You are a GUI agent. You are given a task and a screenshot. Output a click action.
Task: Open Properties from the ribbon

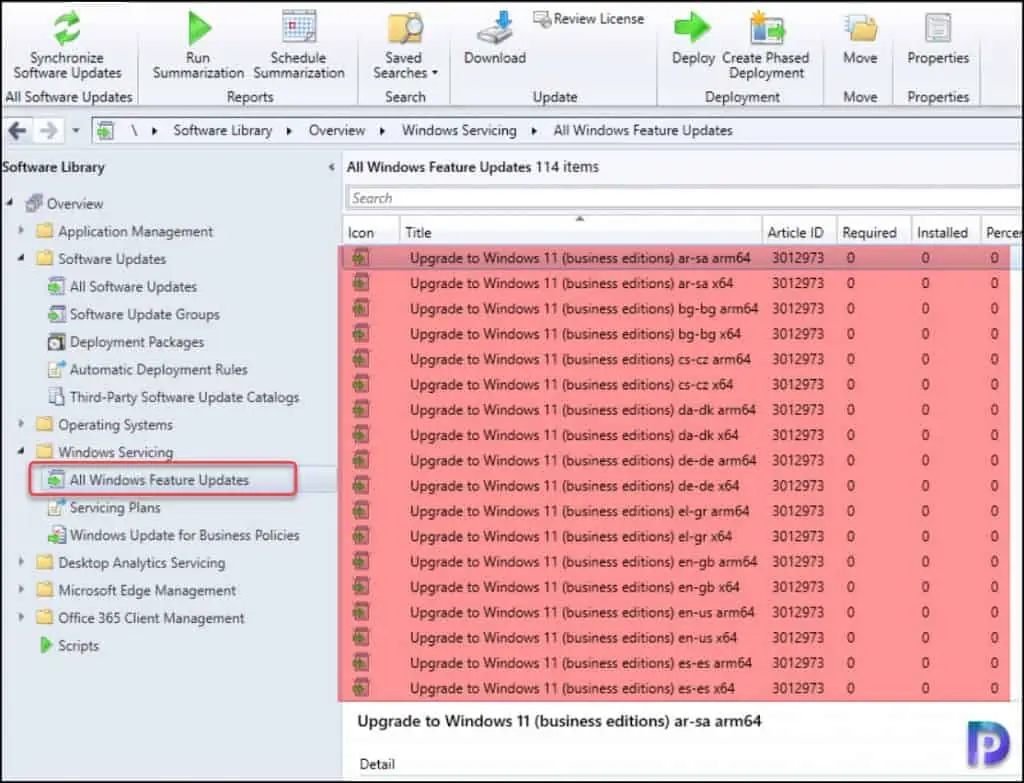click(938, 38)
